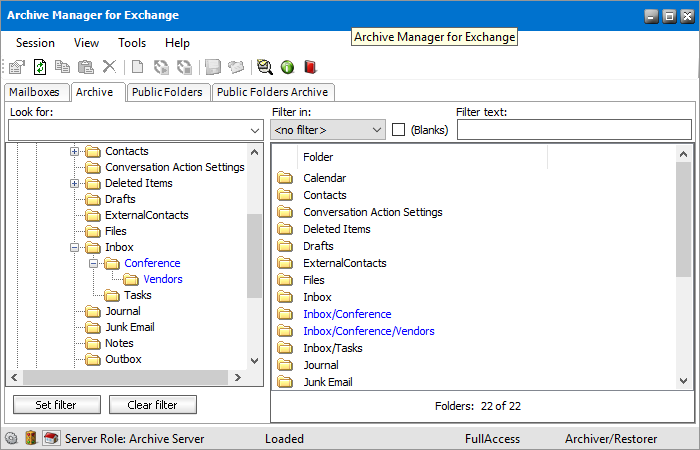Select Junk Email in the folder tree
The height and width of the screenshot is (450, 700).
click(x=130, y=327)
